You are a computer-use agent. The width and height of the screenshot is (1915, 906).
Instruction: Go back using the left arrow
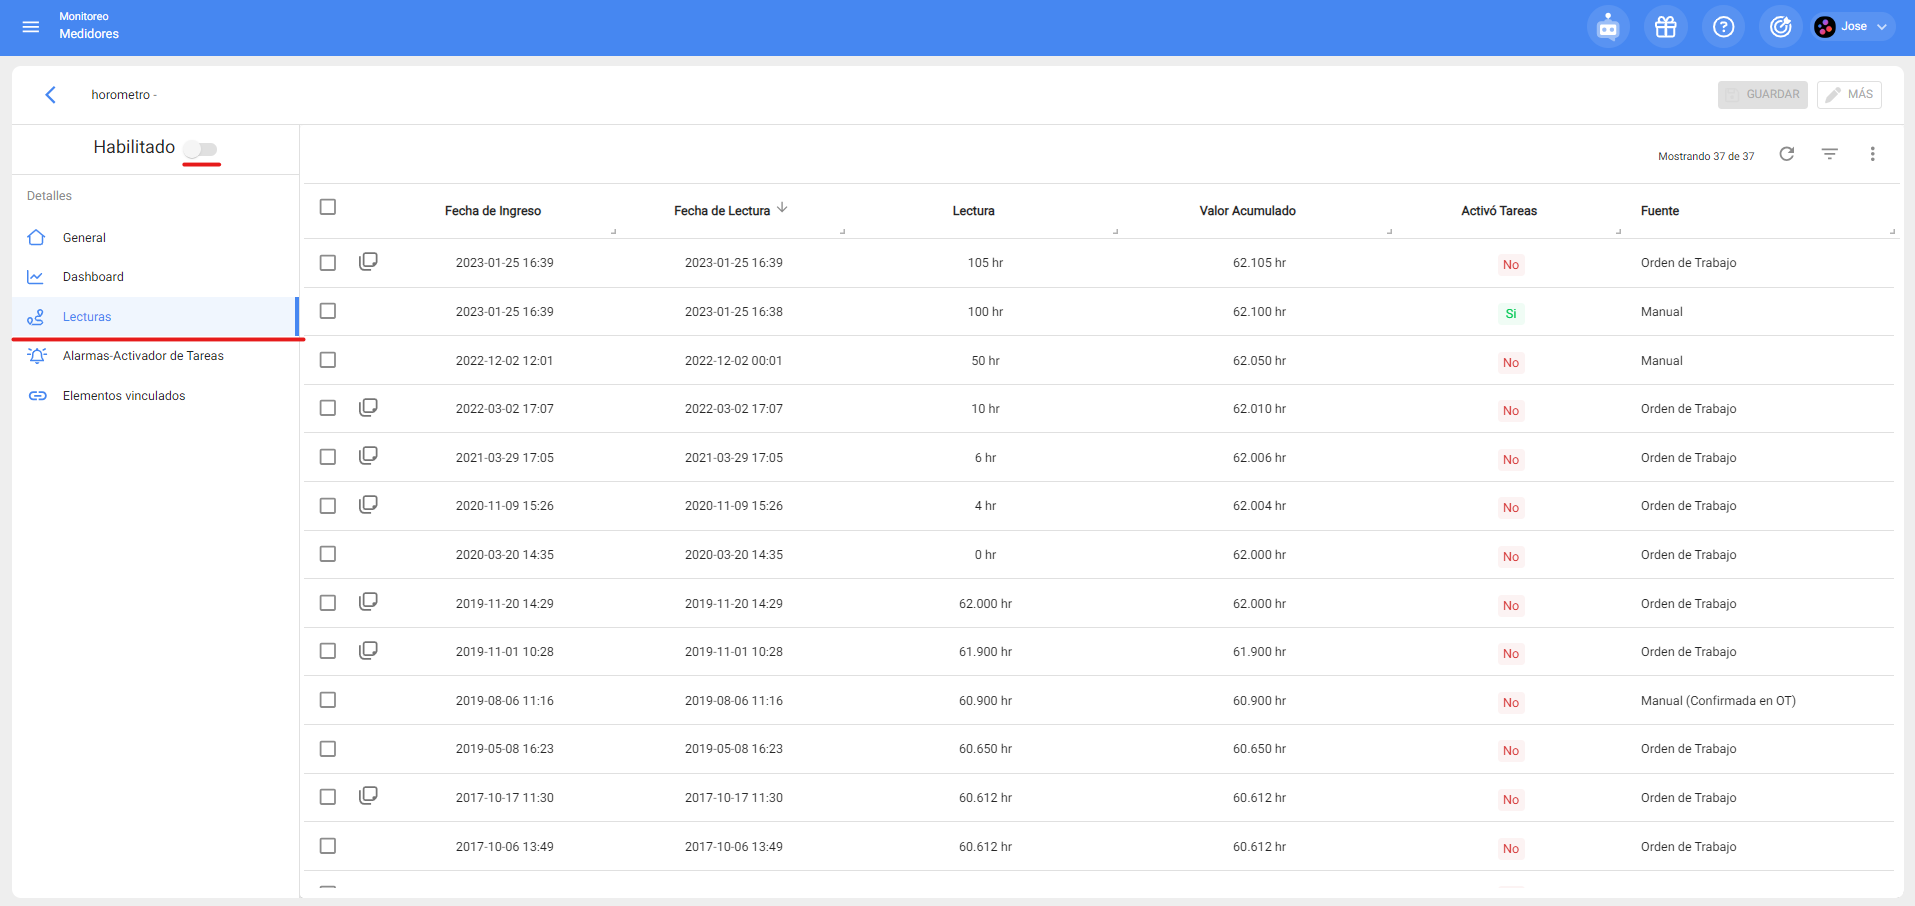pos(50,95)
